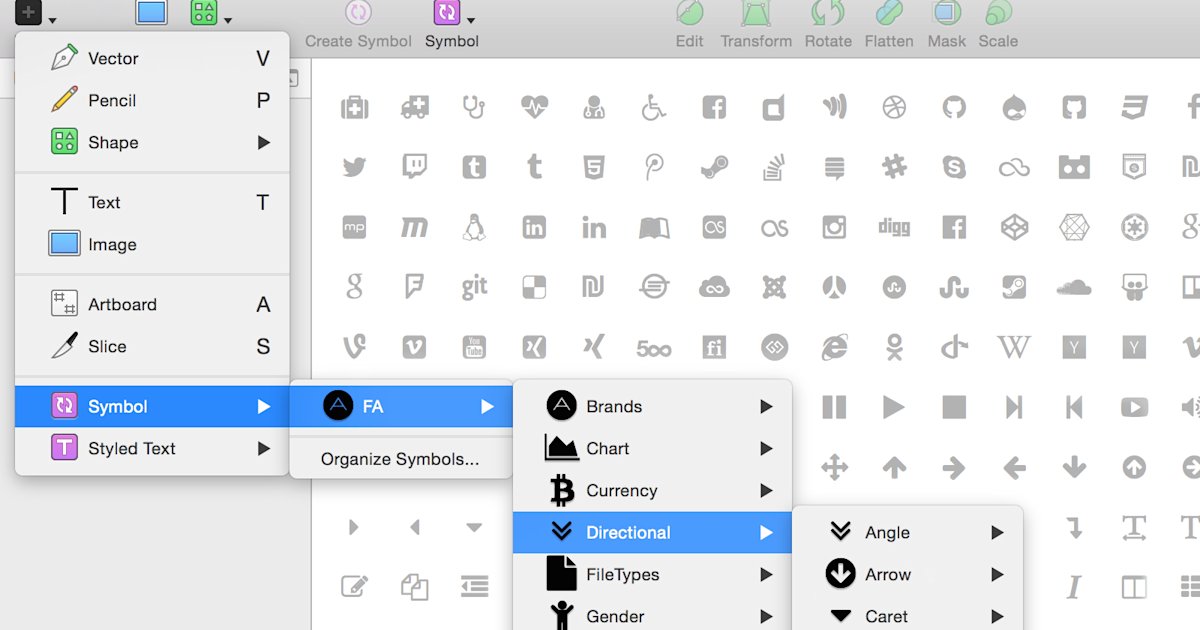Click the Mask toolbar button

pyautogui.click(x=946, y=25)
